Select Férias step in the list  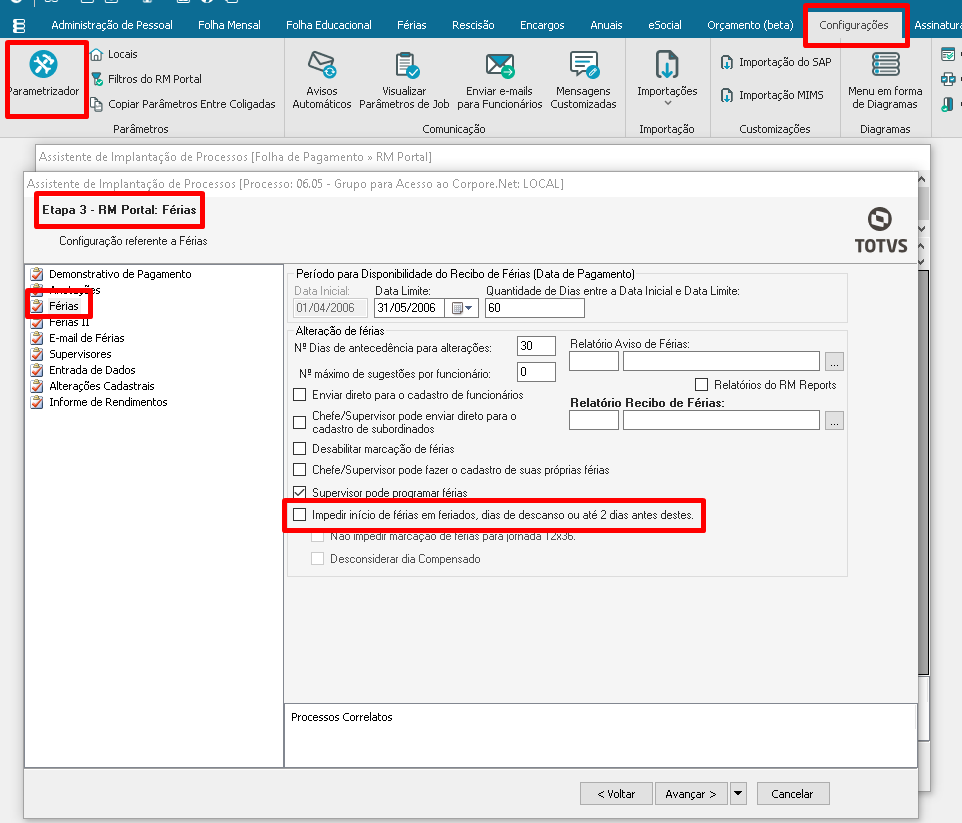(55, 306)
